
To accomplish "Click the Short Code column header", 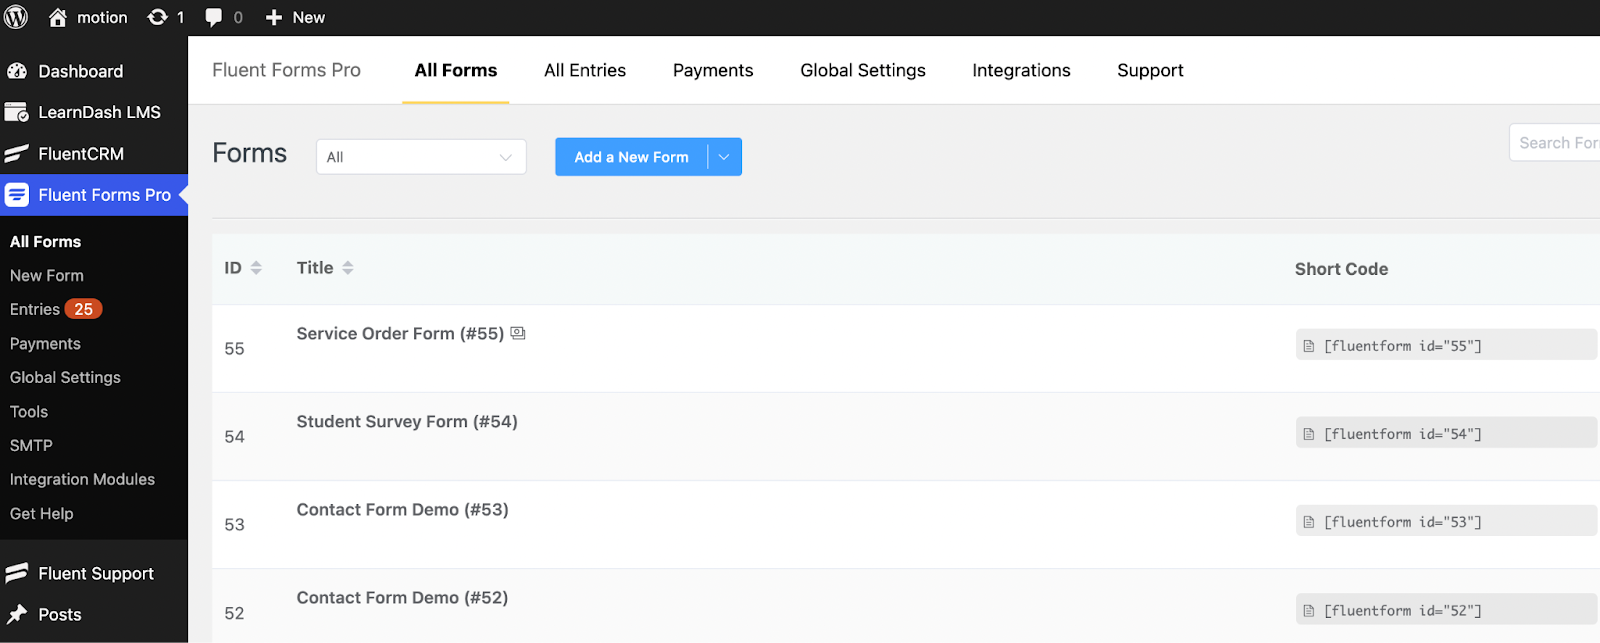I will (1341, 269).
